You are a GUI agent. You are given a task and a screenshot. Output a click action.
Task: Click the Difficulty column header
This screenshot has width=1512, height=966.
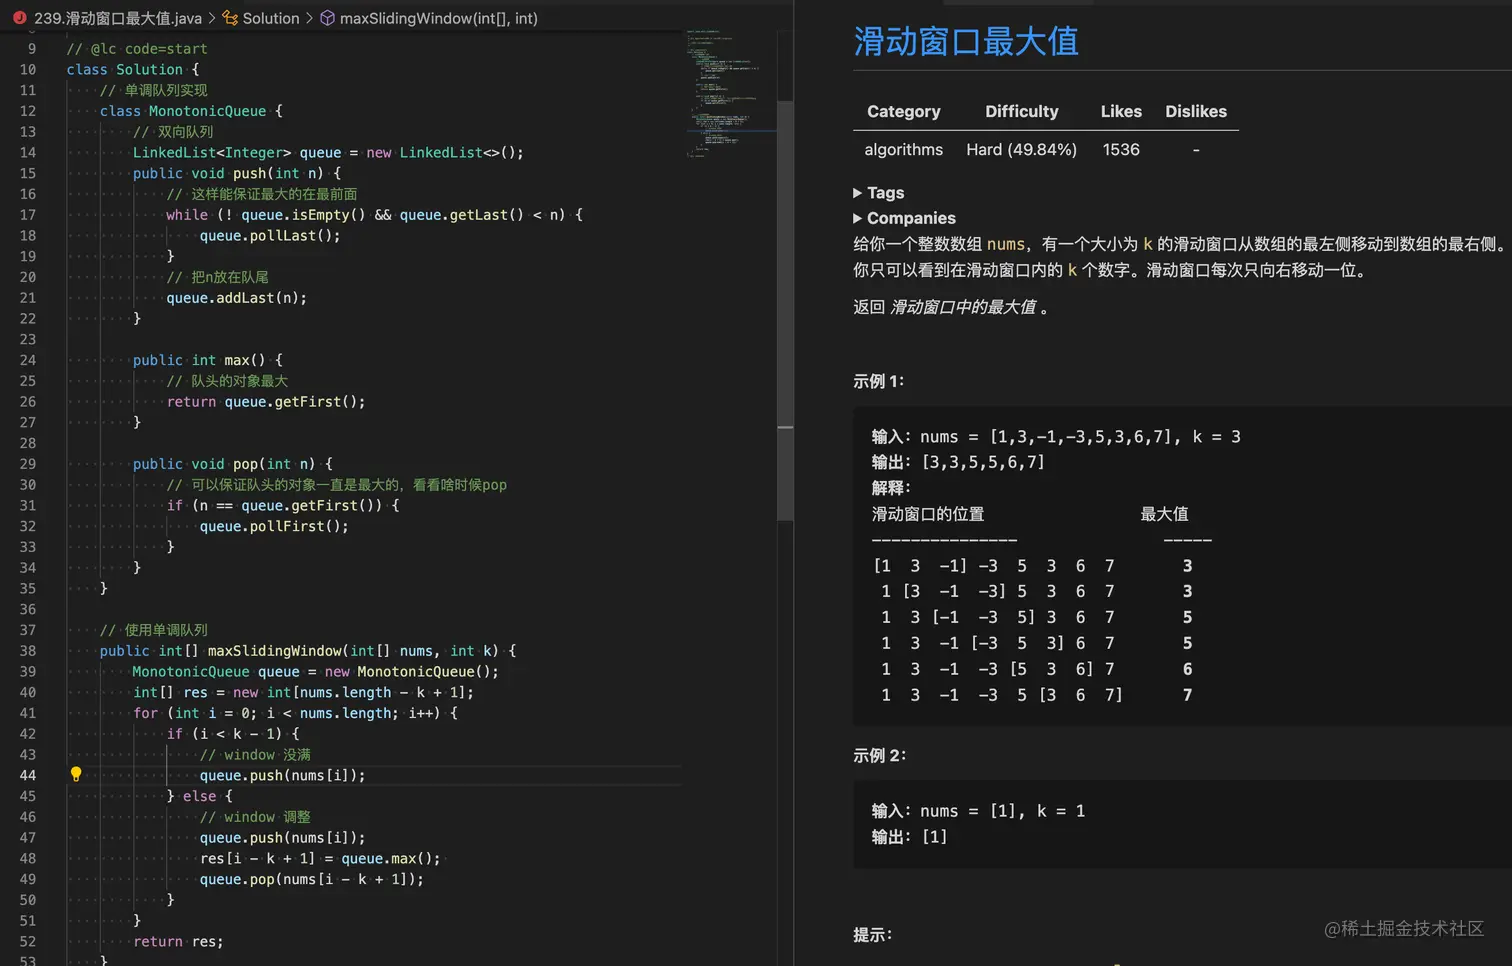click(x=1021, y=112)
